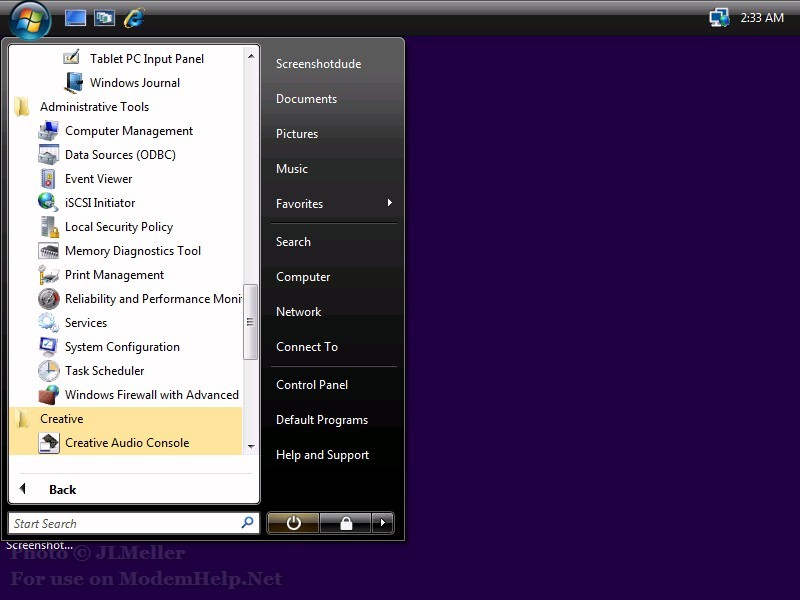
Task: Open Favorites from the Start menu
Action: pos(299,204)
